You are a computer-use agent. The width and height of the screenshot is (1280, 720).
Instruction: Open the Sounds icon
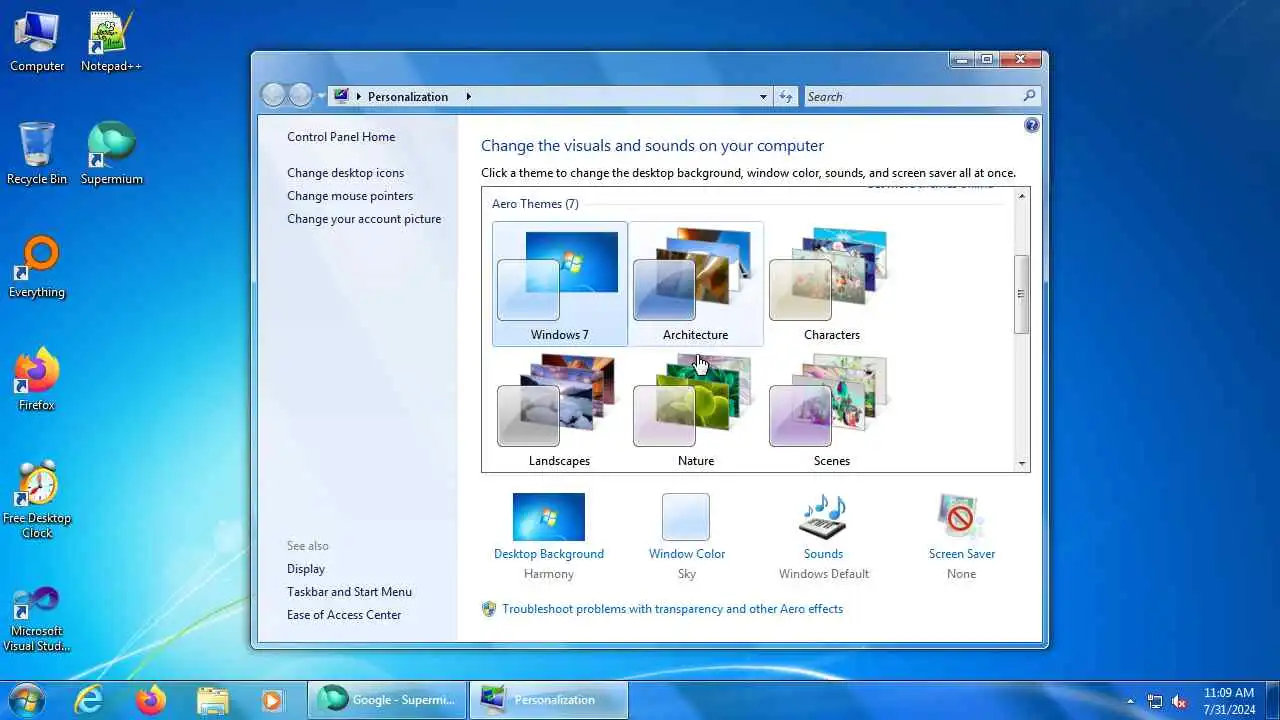823,517
